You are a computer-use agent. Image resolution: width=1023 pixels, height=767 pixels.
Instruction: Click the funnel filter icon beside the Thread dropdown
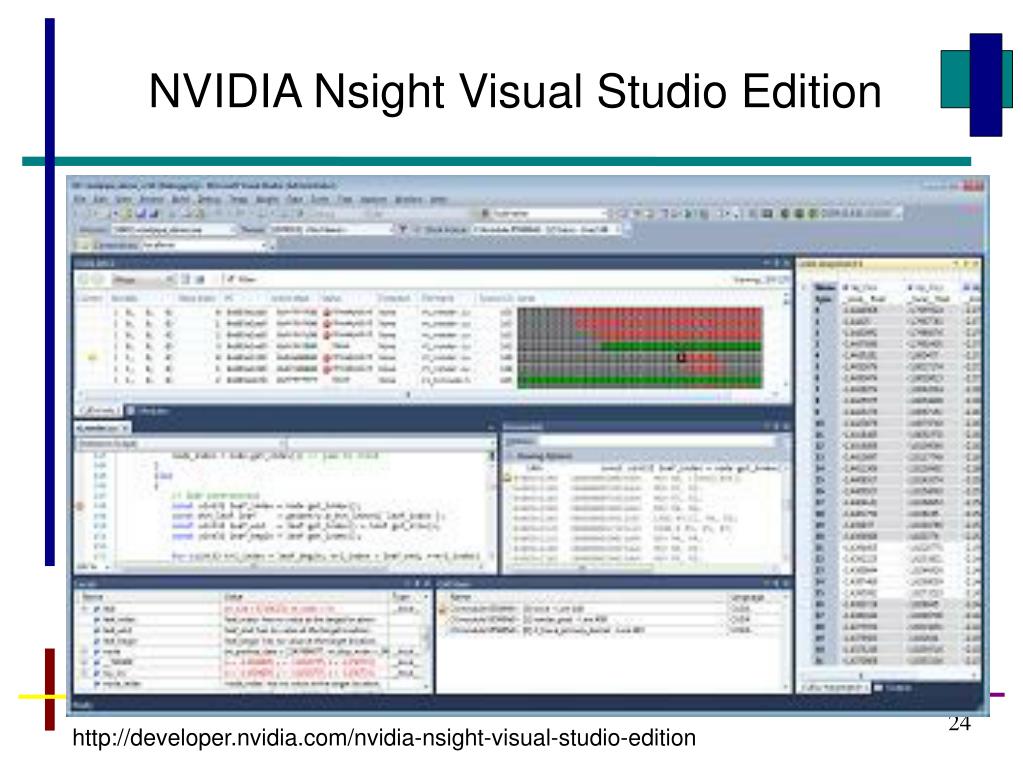pos(403,230)
